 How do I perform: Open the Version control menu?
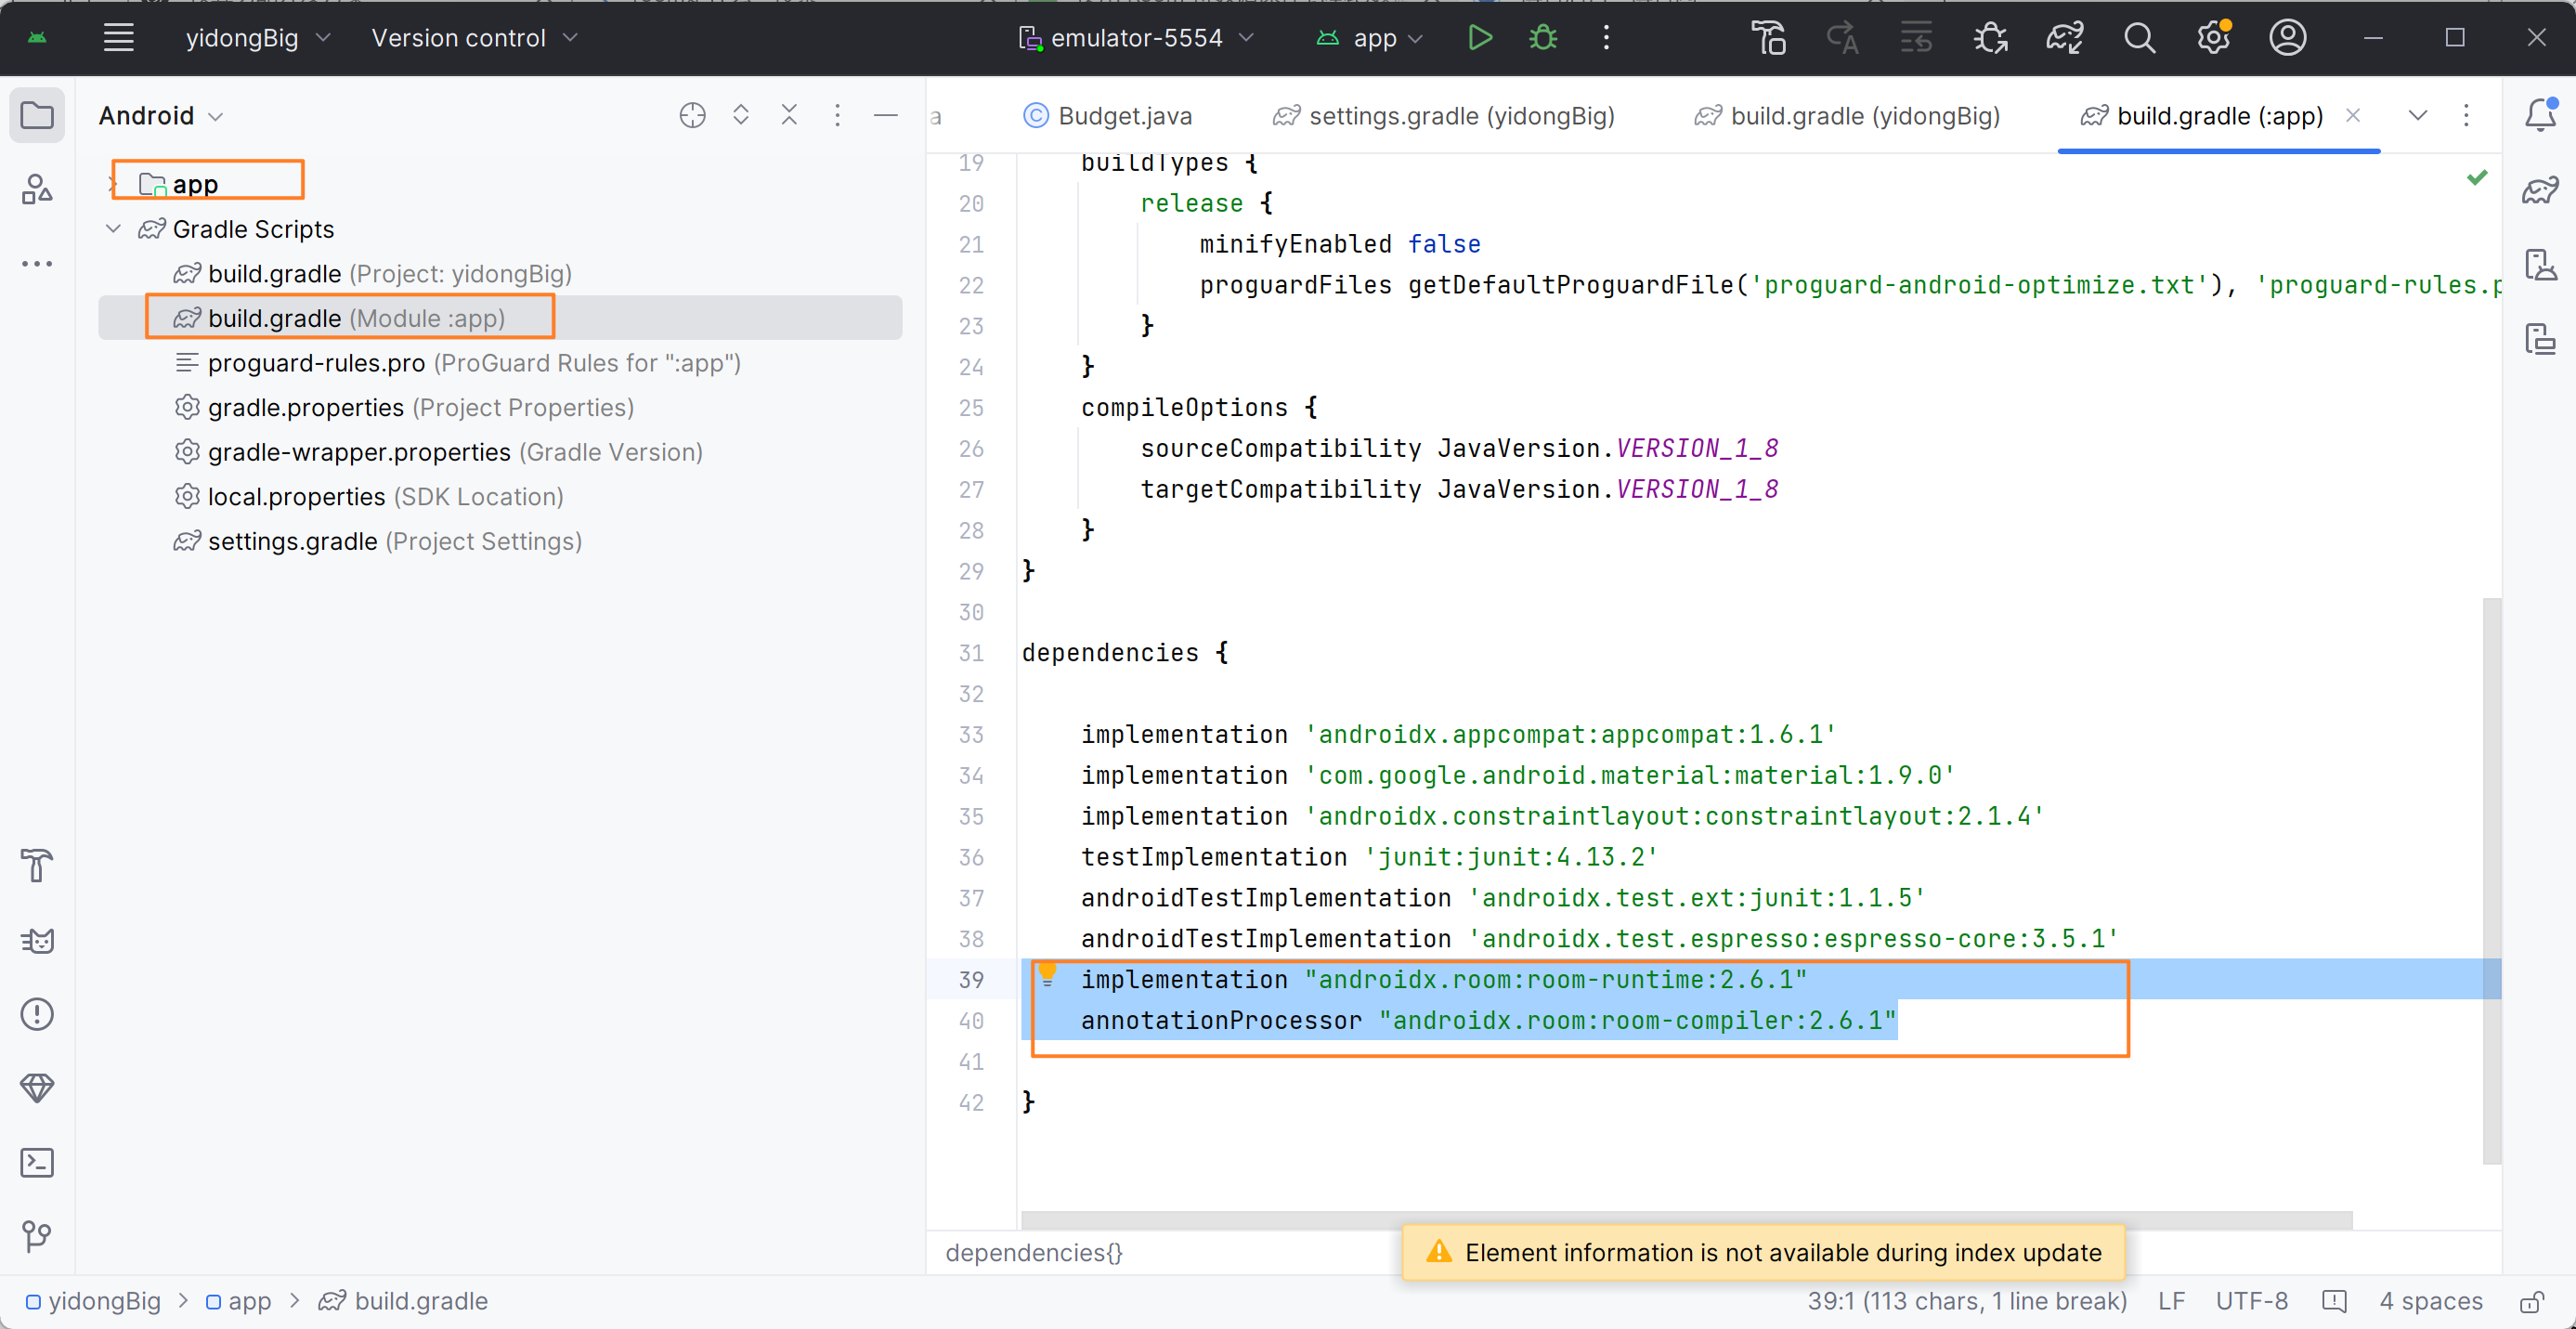coord(473,38)
